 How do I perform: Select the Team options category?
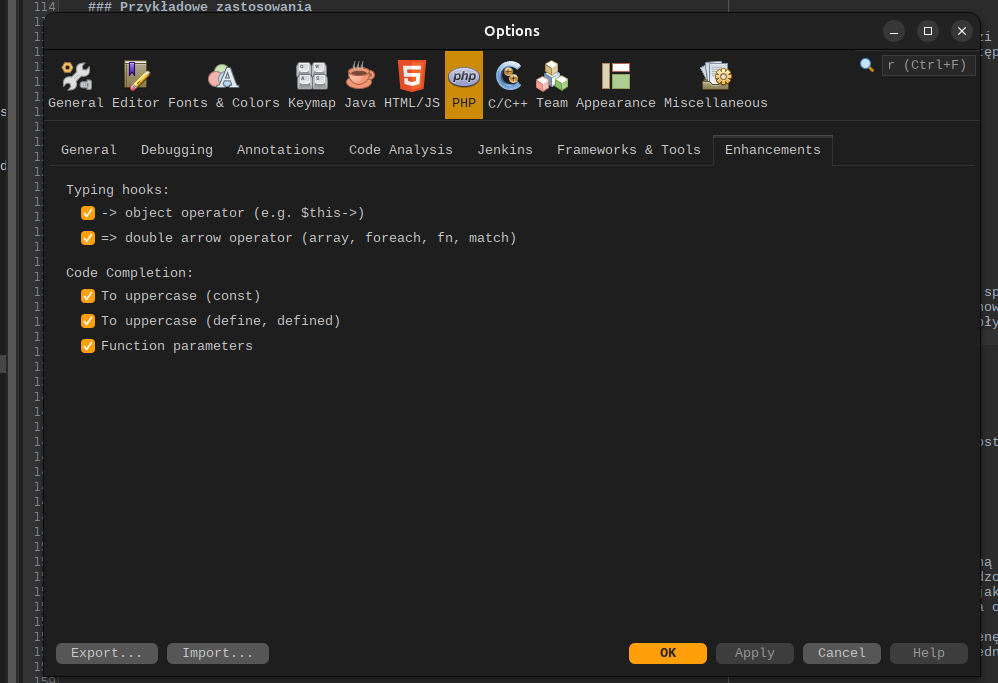coord(552,85)
